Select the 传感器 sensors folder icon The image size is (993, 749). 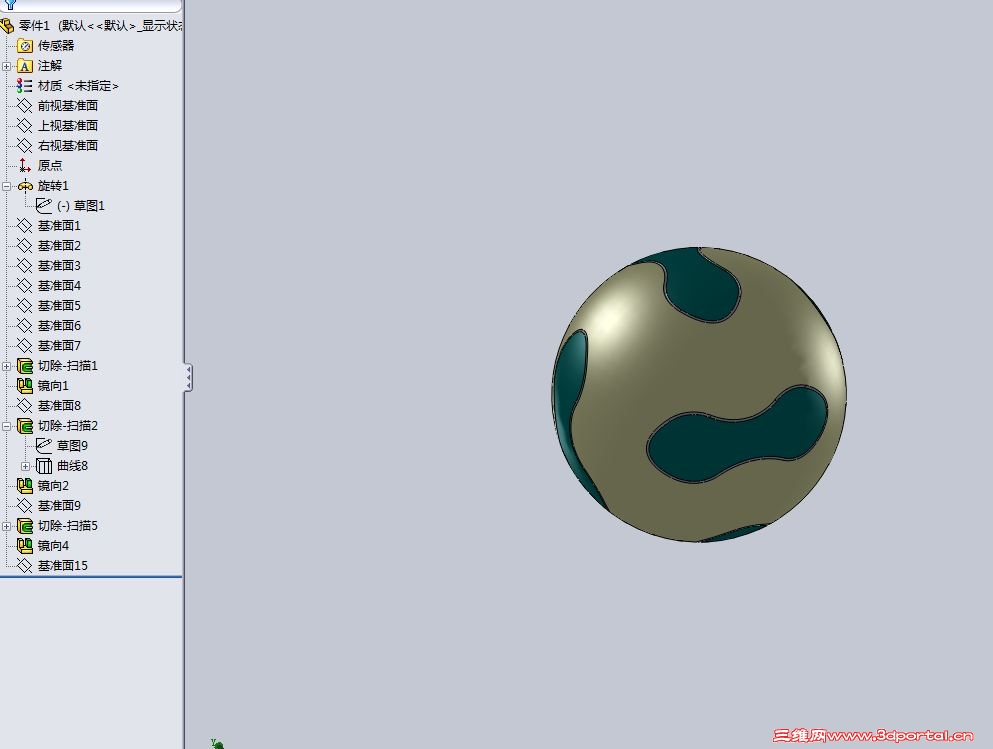pyautogui.click(x=25, y=46)
